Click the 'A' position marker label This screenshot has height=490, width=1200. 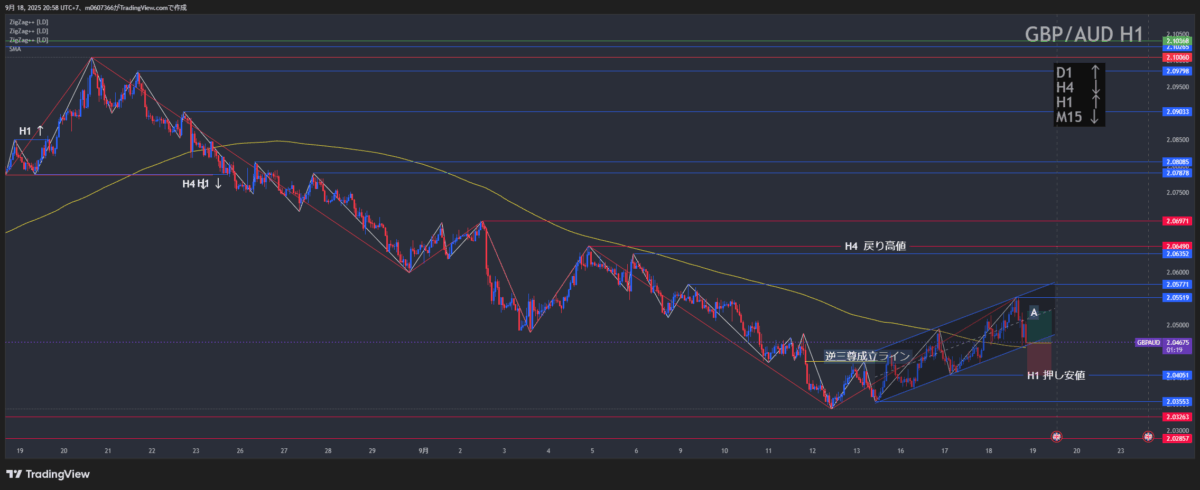[1034, 312]
